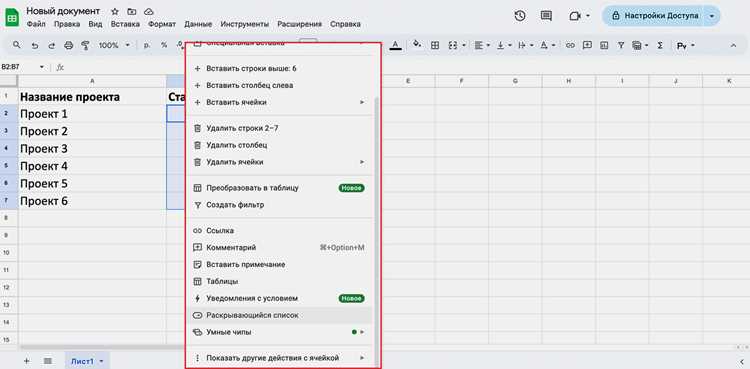750x369 pixels.
Task: Open the Google Sheets home logo
Action: coord(12,17)
